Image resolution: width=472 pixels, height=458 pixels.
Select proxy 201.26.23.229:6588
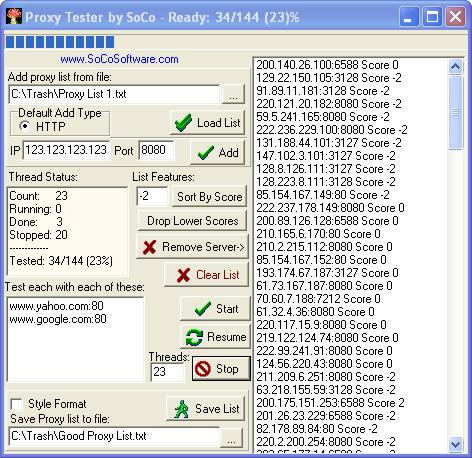point(326,416)
